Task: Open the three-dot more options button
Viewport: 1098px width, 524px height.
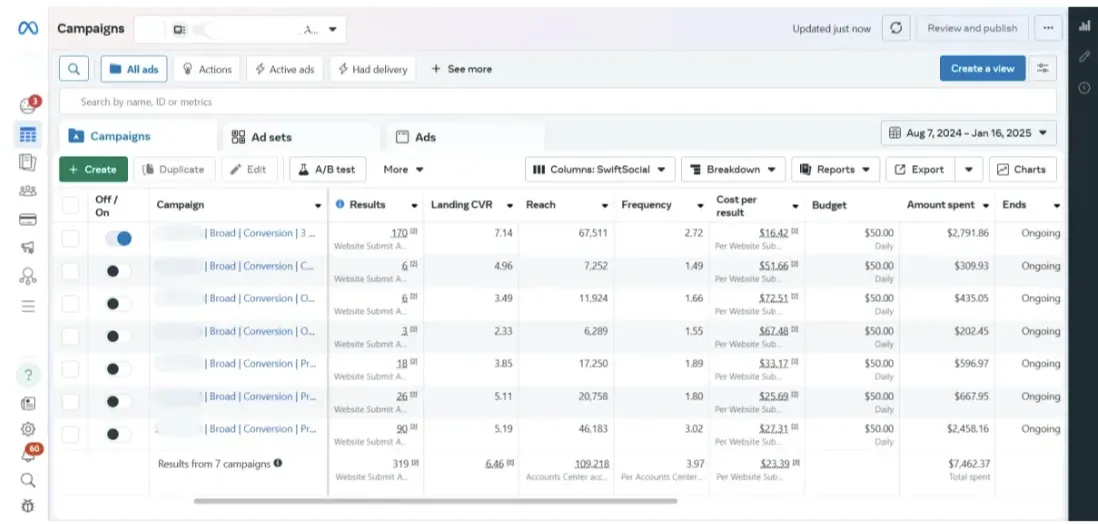Action: pyautogui.click(x=1047, y=28)
